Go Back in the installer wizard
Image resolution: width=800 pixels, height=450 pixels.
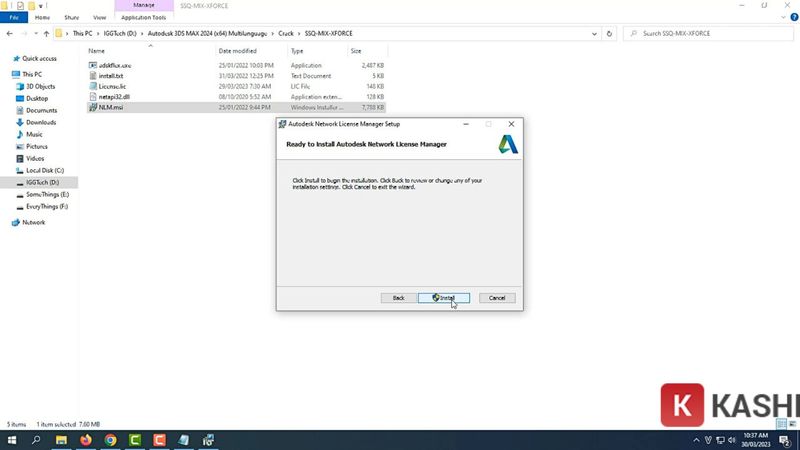[x=398, y=298]
